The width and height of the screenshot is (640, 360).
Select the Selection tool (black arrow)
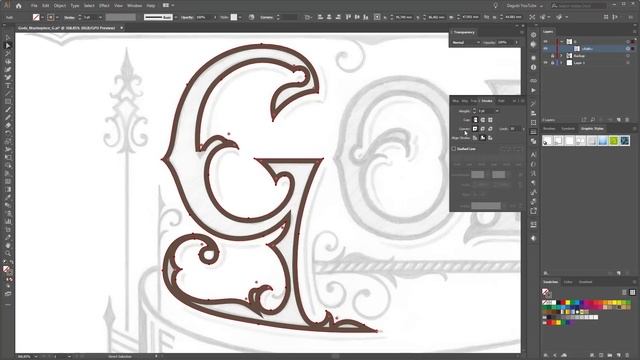(x=8, y=38)
